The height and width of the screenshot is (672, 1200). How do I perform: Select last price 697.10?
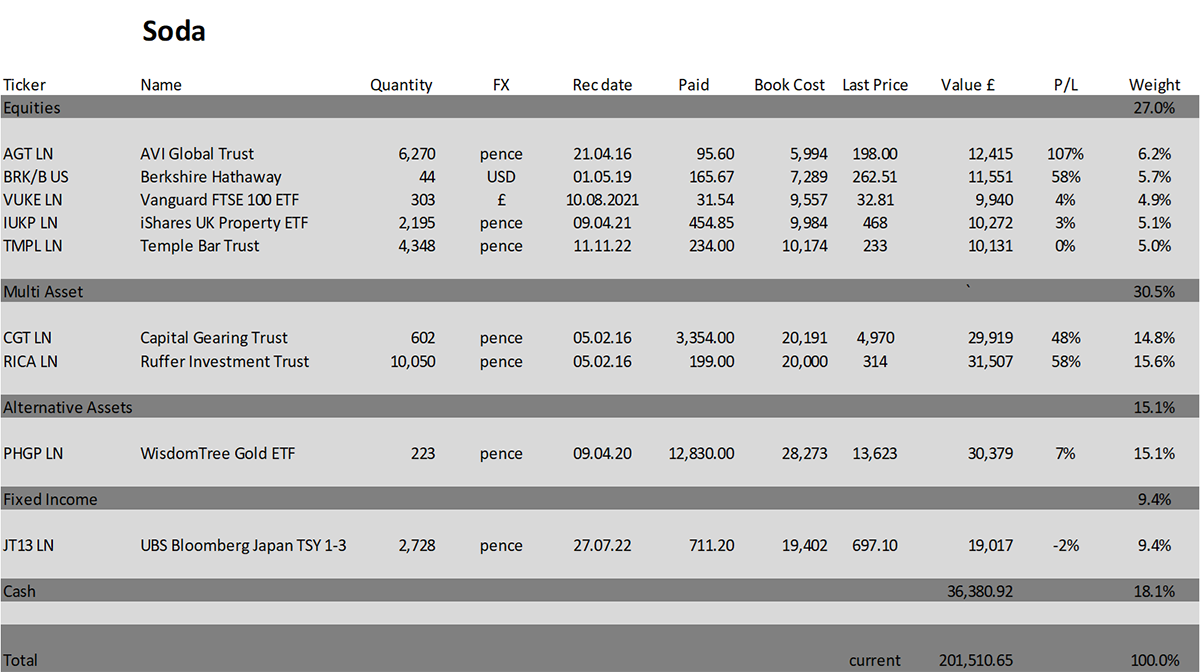[x=875, y=545]
